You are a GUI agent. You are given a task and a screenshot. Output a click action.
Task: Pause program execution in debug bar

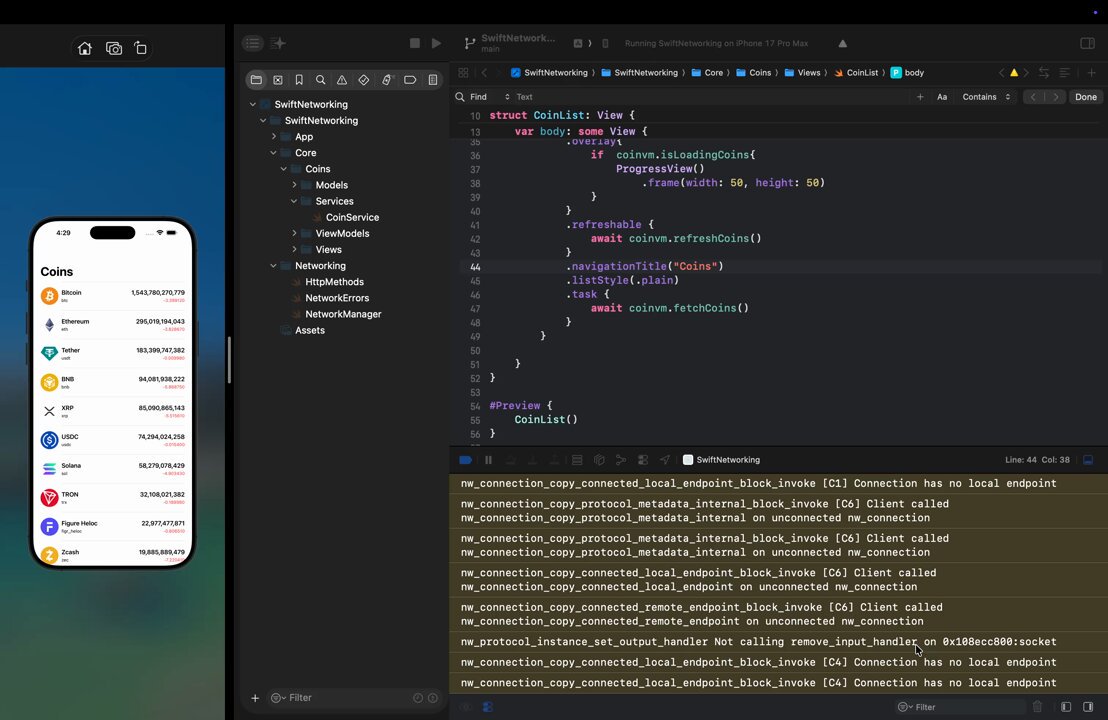[488, 460]
